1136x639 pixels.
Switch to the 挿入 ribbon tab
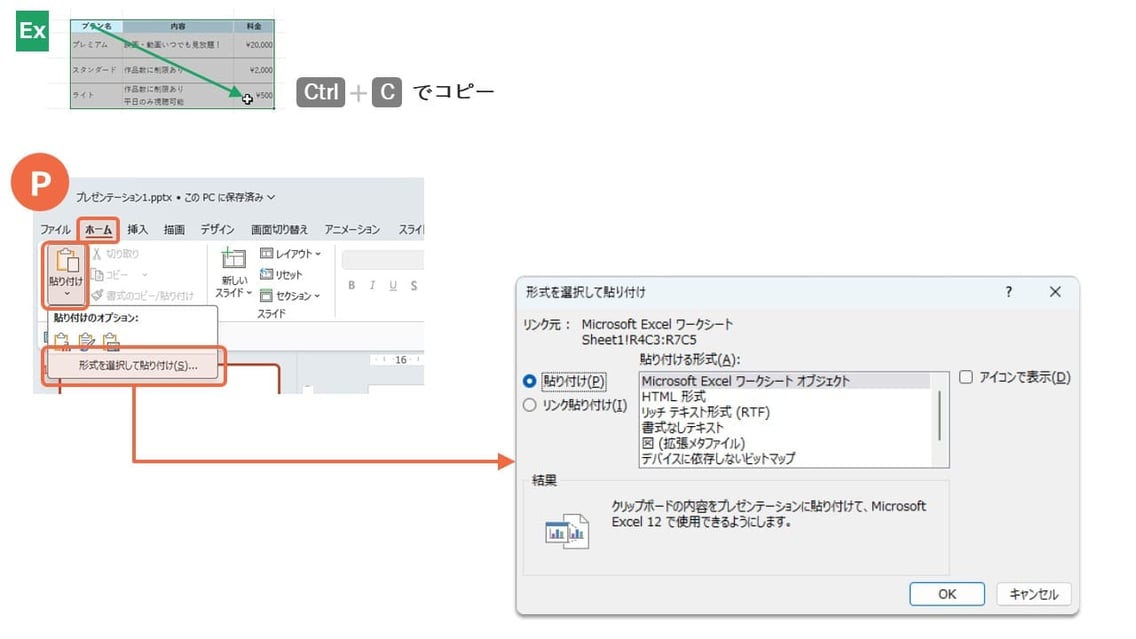pyautogui.click(x=136, y=229)
